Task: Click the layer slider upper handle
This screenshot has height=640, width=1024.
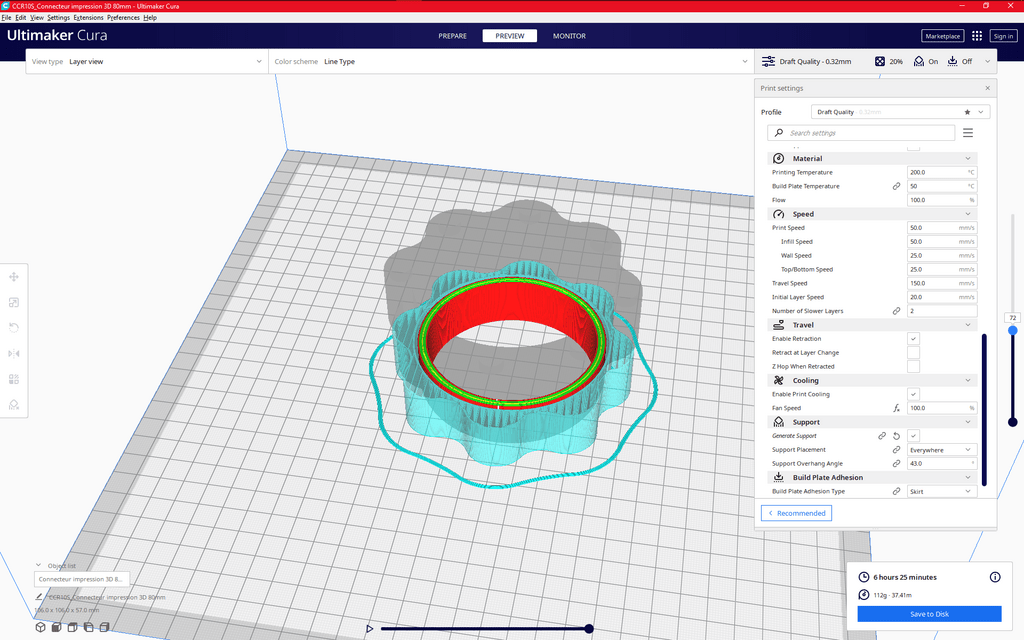Action: (1012, 330)
